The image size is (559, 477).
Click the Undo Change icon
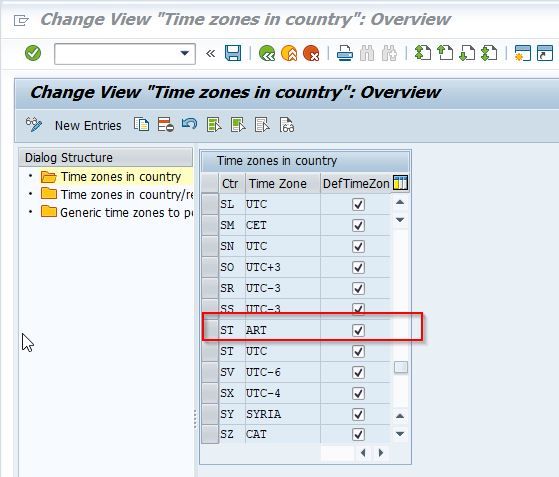pyautogui.click(x=189, y=125)
